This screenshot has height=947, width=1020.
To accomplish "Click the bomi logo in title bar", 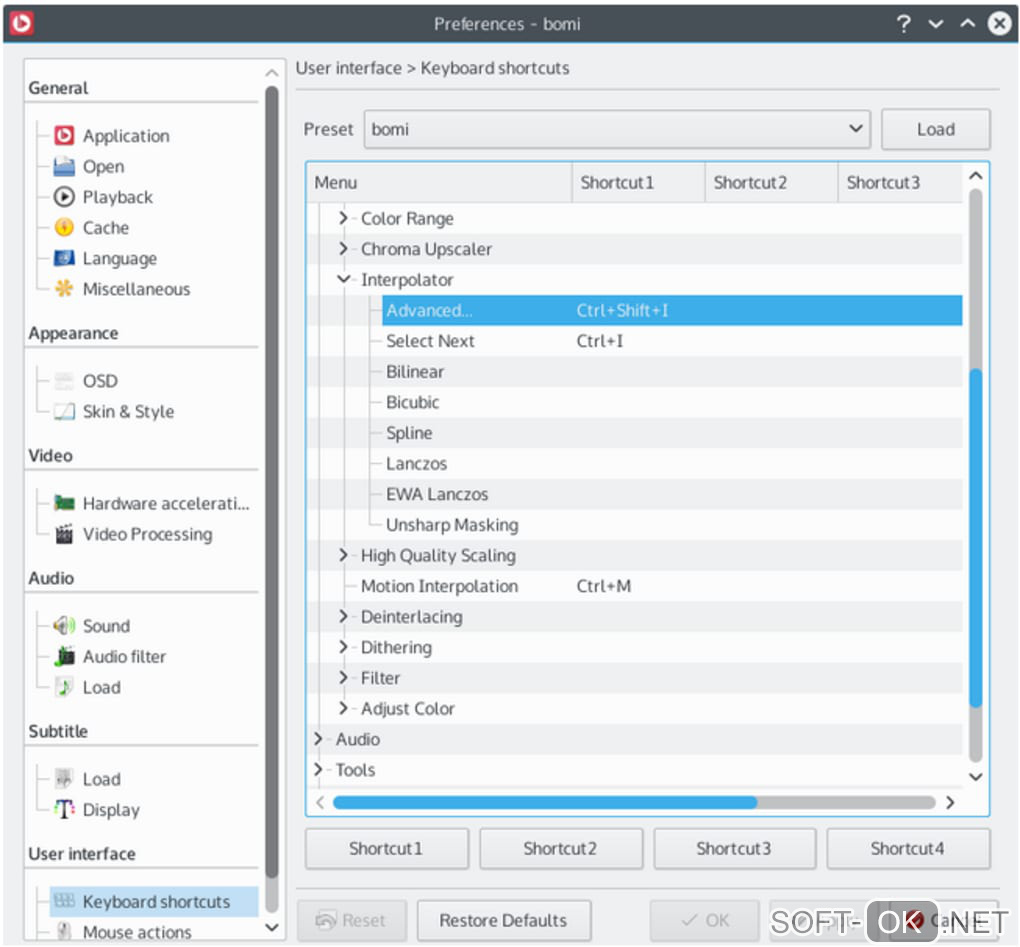I will 21,23.
